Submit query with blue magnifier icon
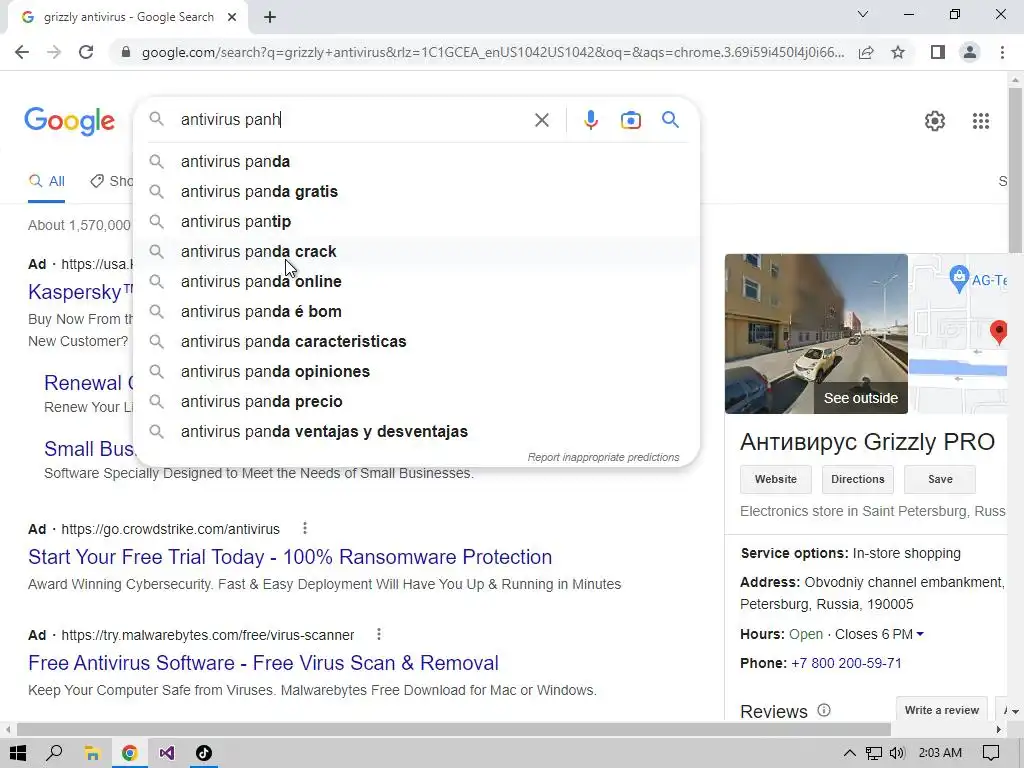 670,120
